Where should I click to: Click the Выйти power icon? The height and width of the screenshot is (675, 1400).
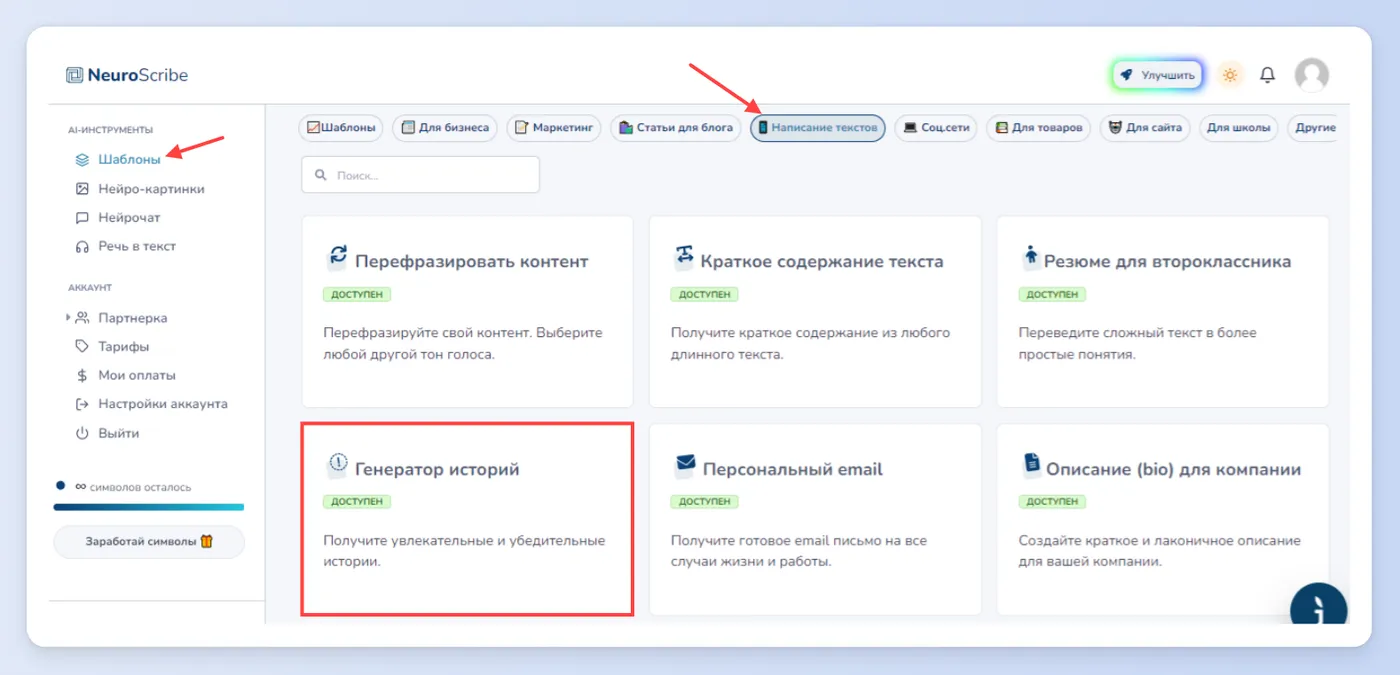(x=83, y=433)
